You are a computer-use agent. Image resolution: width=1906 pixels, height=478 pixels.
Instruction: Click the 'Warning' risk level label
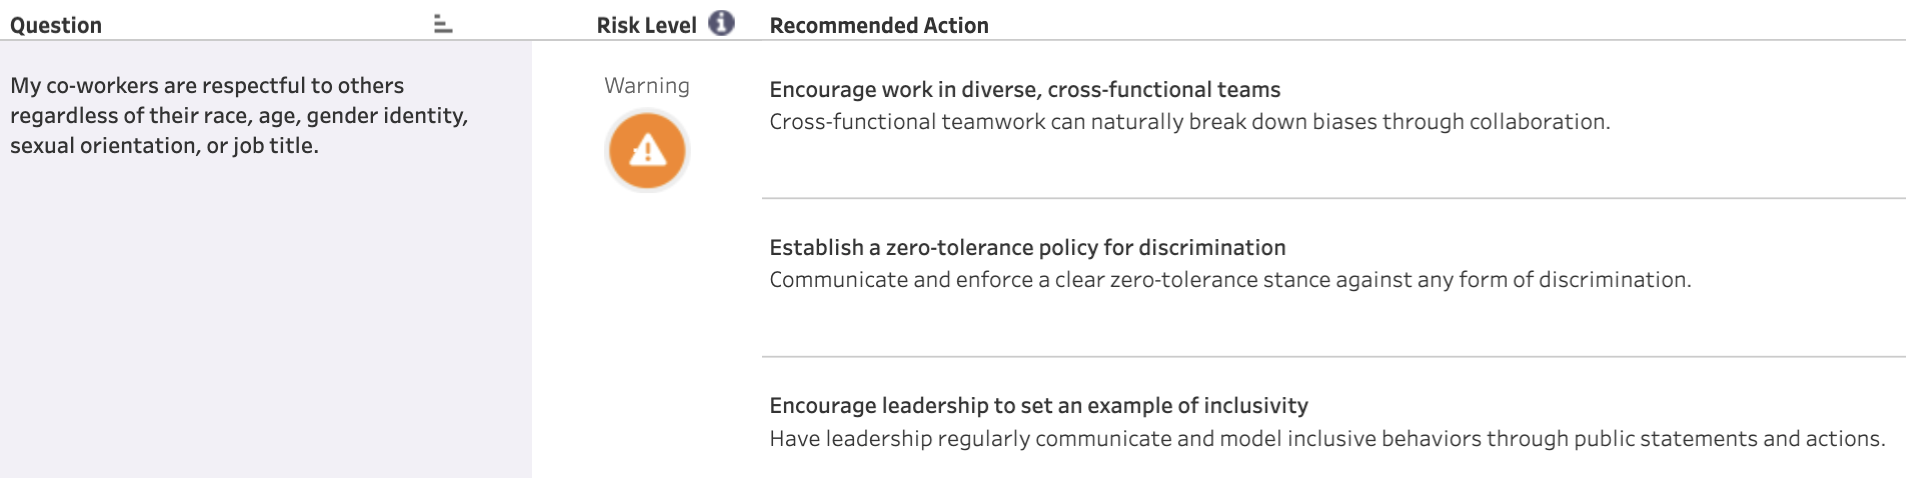pyautogui.click(x=647, y=86)
